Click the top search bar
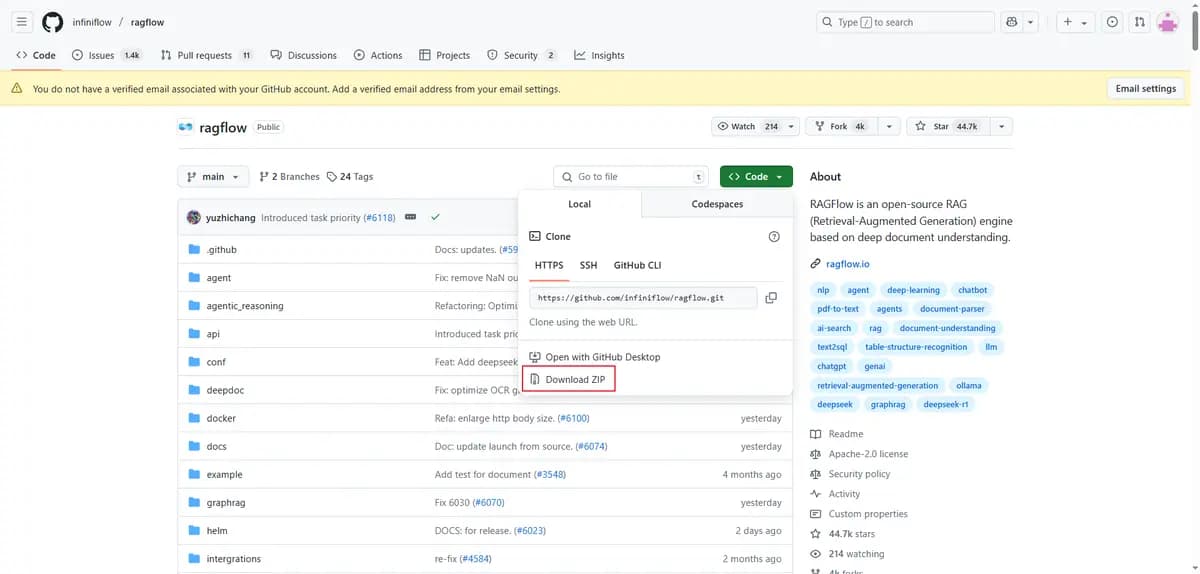The image size is (1200, 574). (x=905, y=22)
